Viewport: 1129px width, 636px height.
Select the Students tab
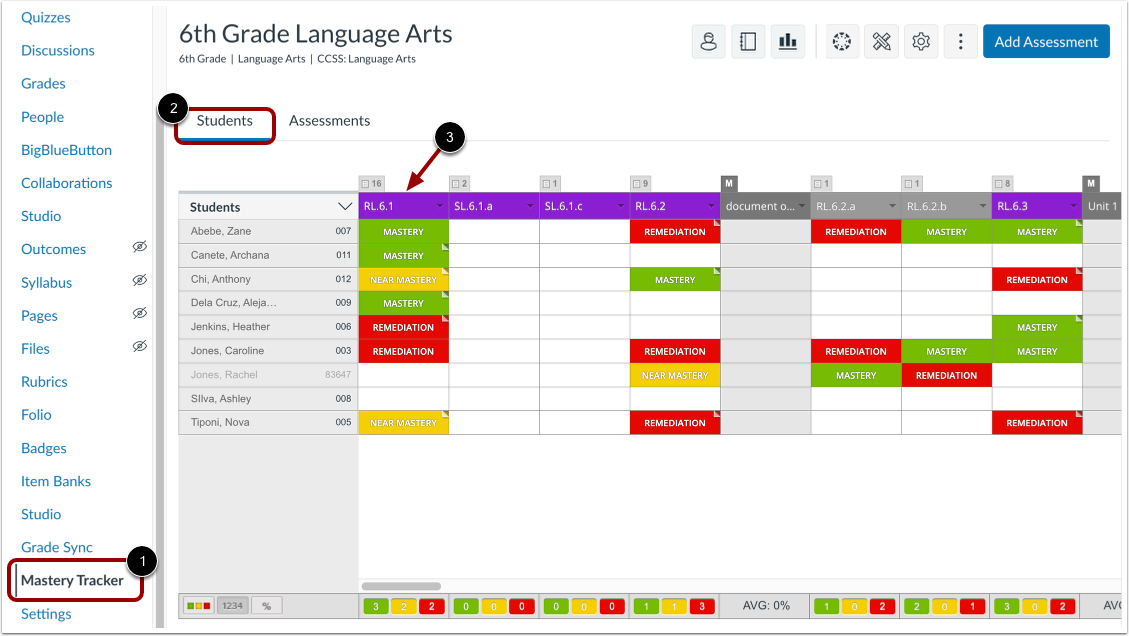tap(224, 120)
